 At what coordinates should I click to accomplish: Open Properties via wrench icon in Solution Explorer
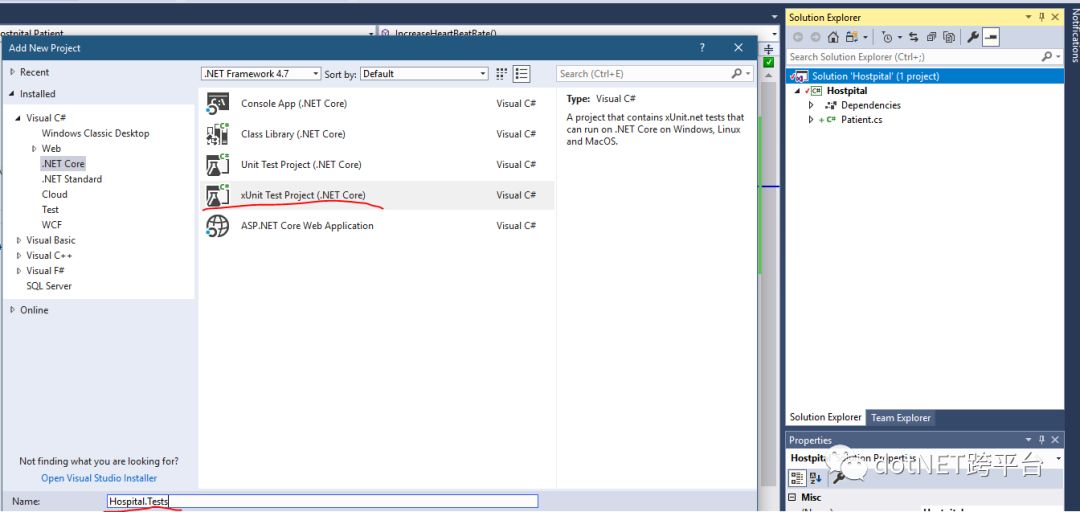tap(973, 37)
